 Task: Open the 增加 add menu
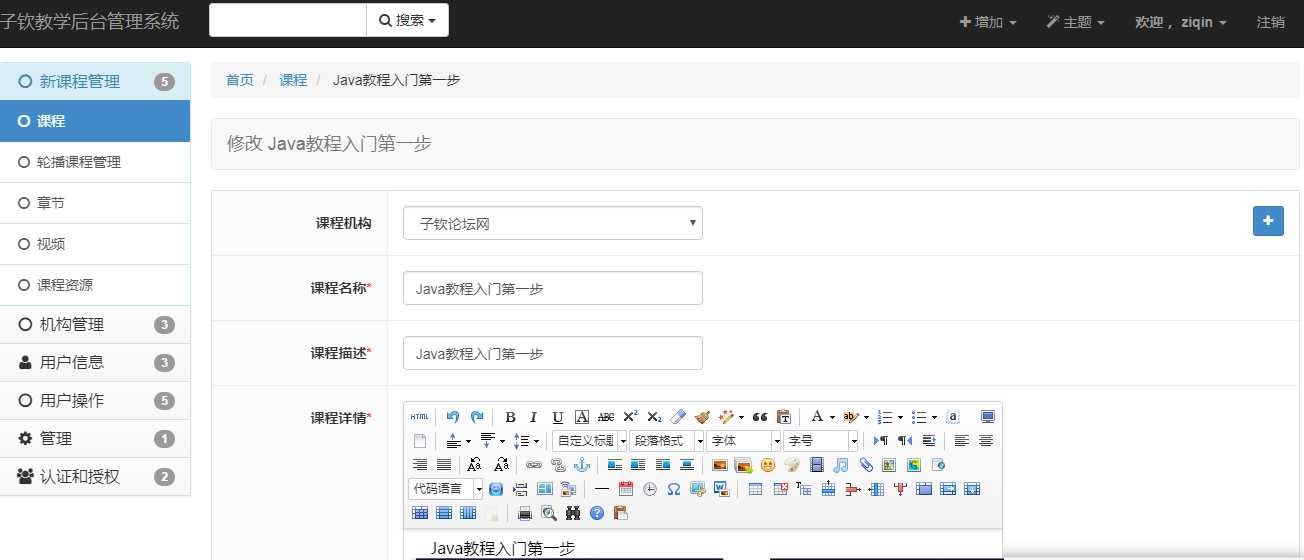tap(988, 22)
